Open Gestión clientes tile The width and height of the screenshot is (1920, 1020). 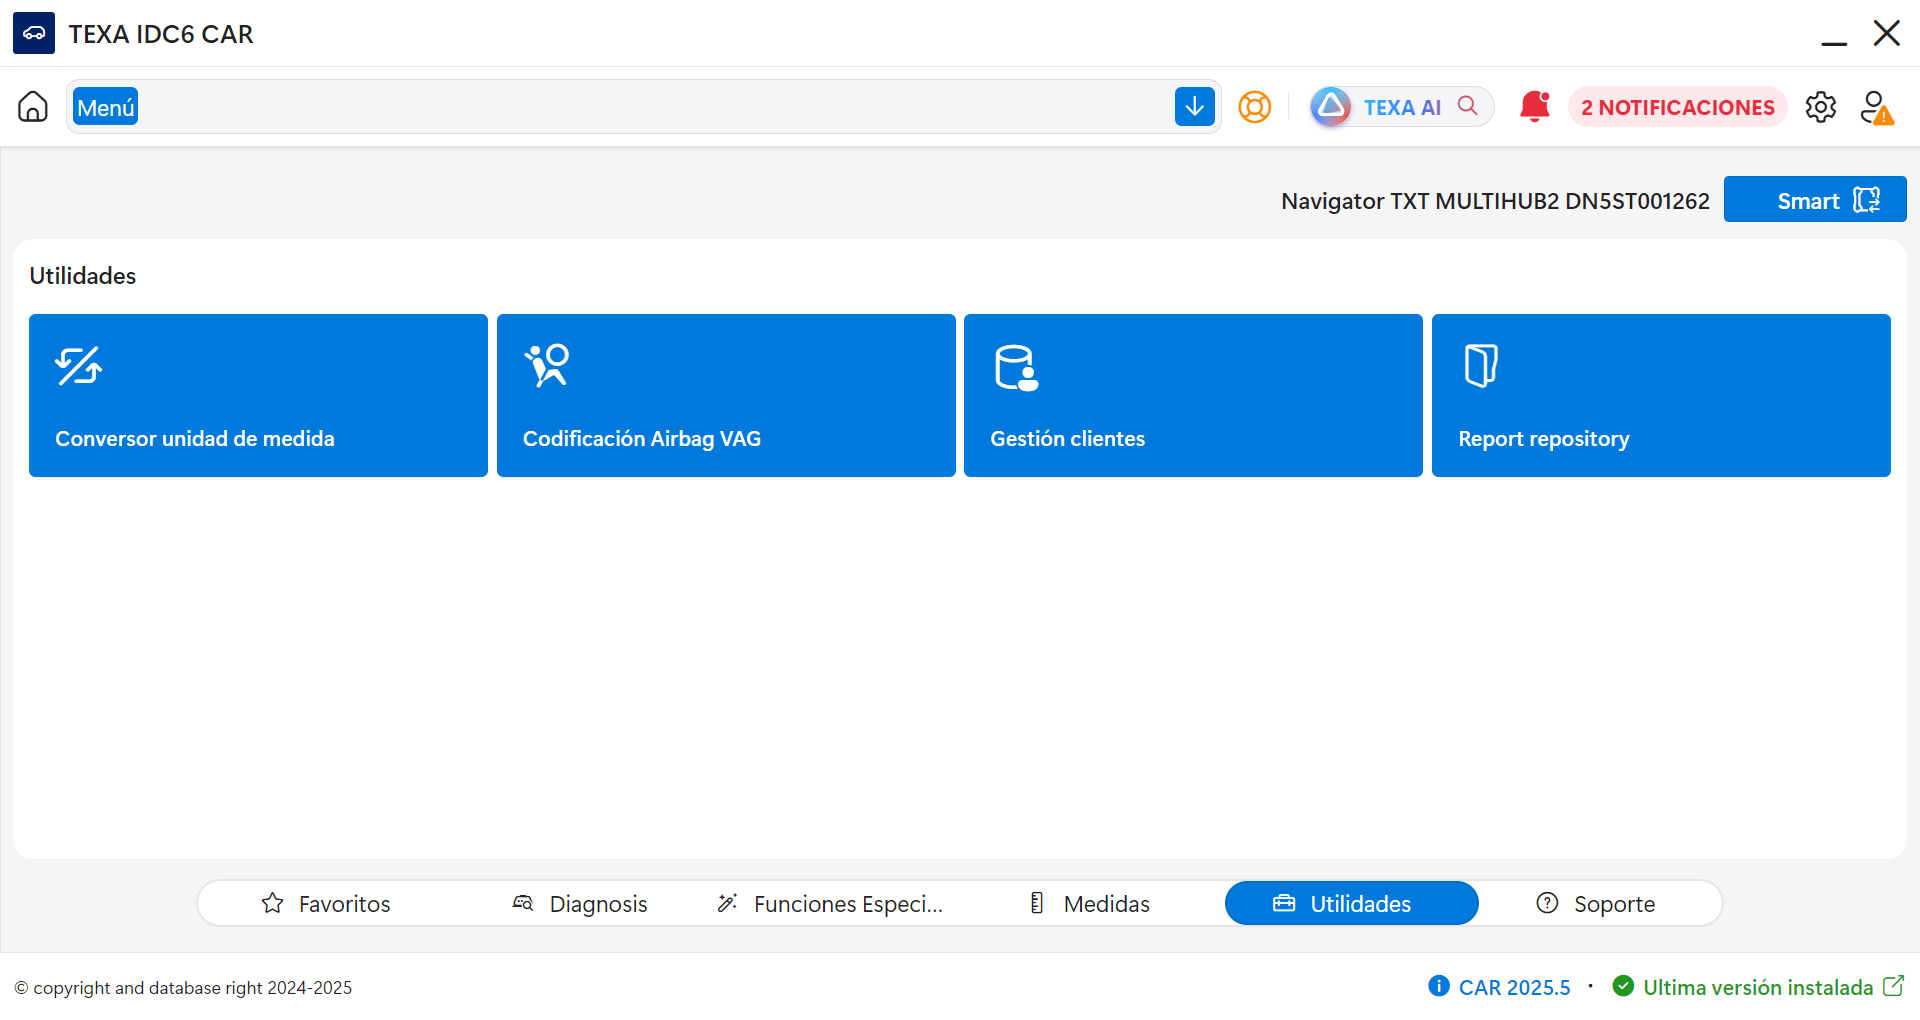[x=1193, y=395]
